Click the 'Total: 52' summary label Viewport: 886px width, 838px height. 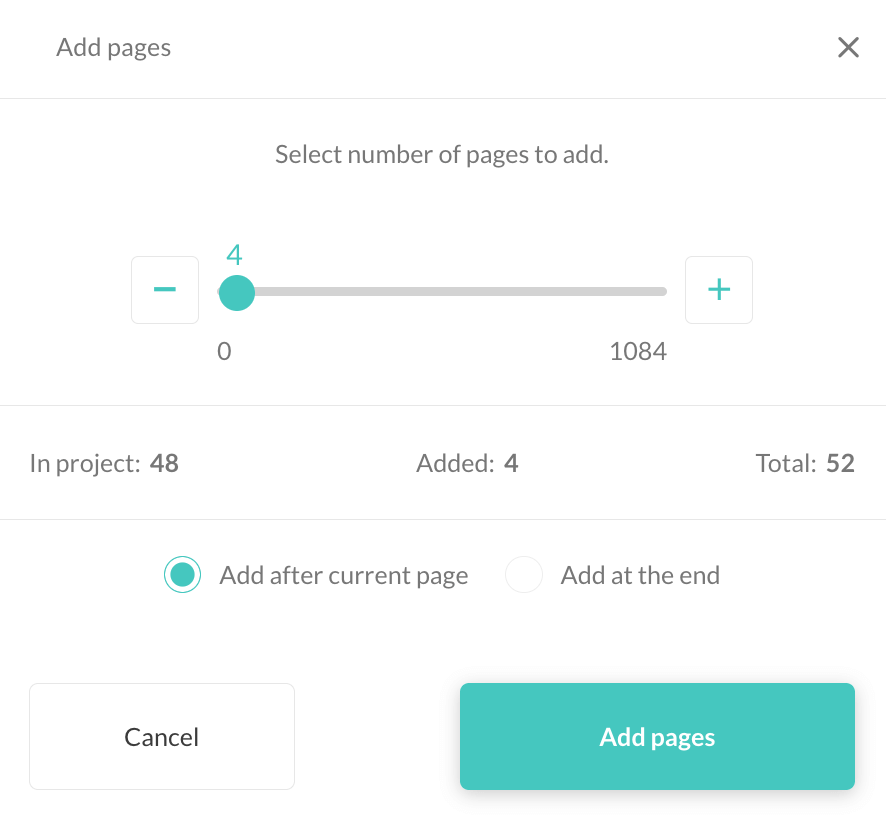(x=805, y=463)
